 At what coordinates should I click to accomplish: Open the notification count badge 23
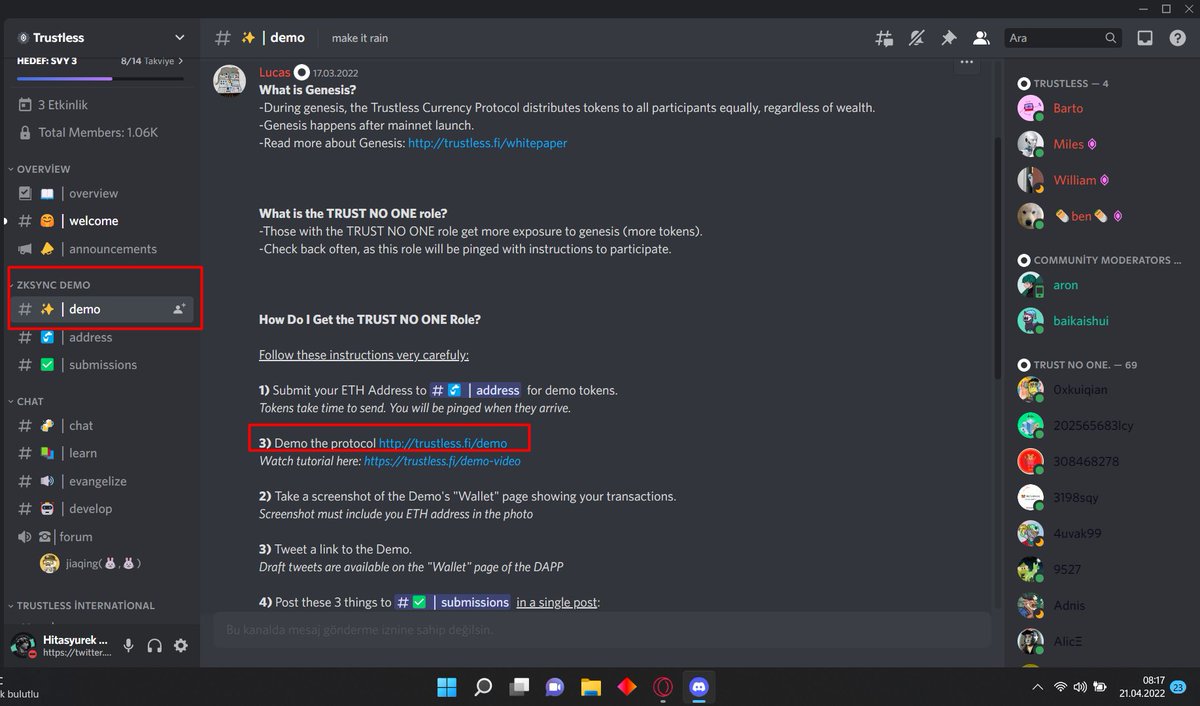[1178, 687]
